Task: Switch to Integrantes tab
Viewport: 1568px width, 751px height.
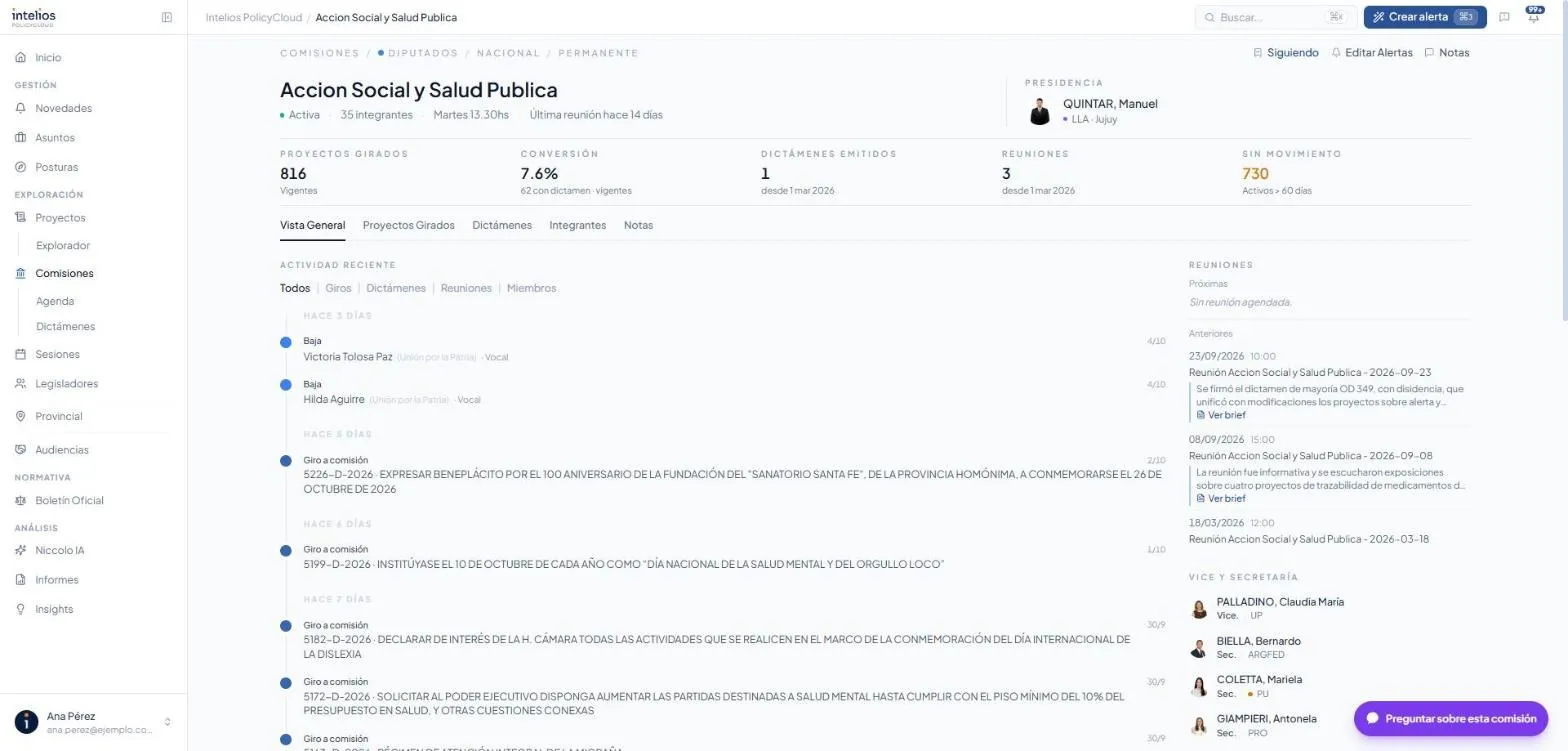Action: click(x=578, y=225)
